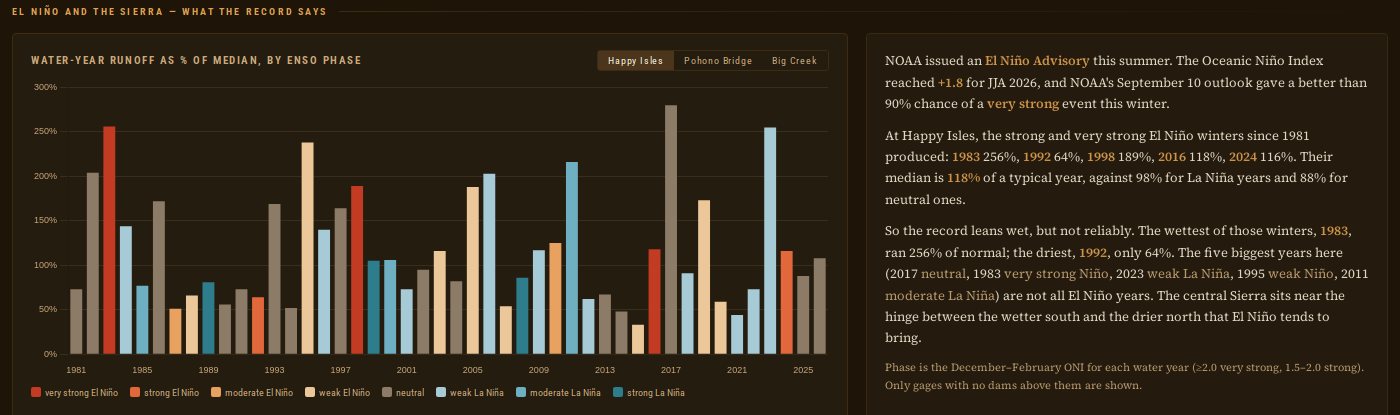Image resolution: width=1400 pixels, height=415 pixels.
Task: Click the very strong El Niño legend swatch
Action: click(37, 393)
